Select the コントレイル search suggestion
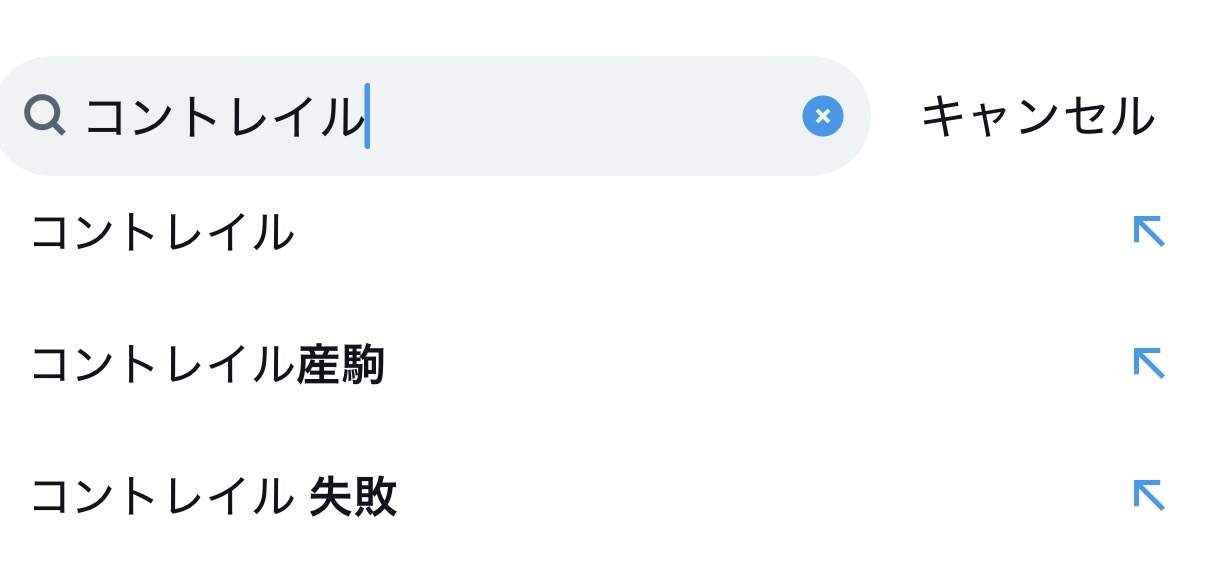1206x567 pixels. (163, 234)
